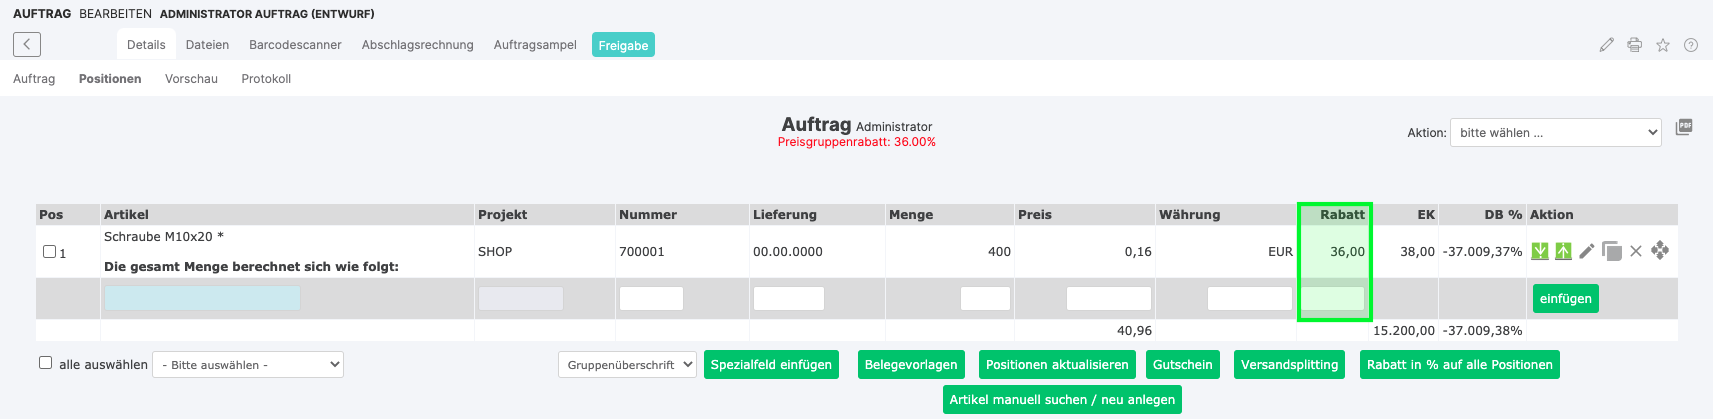The width and height of the screenshot is (1713, 419).
Task: Open the Gruppenüberschrift dropdown
Action: [x=627, y=365]
